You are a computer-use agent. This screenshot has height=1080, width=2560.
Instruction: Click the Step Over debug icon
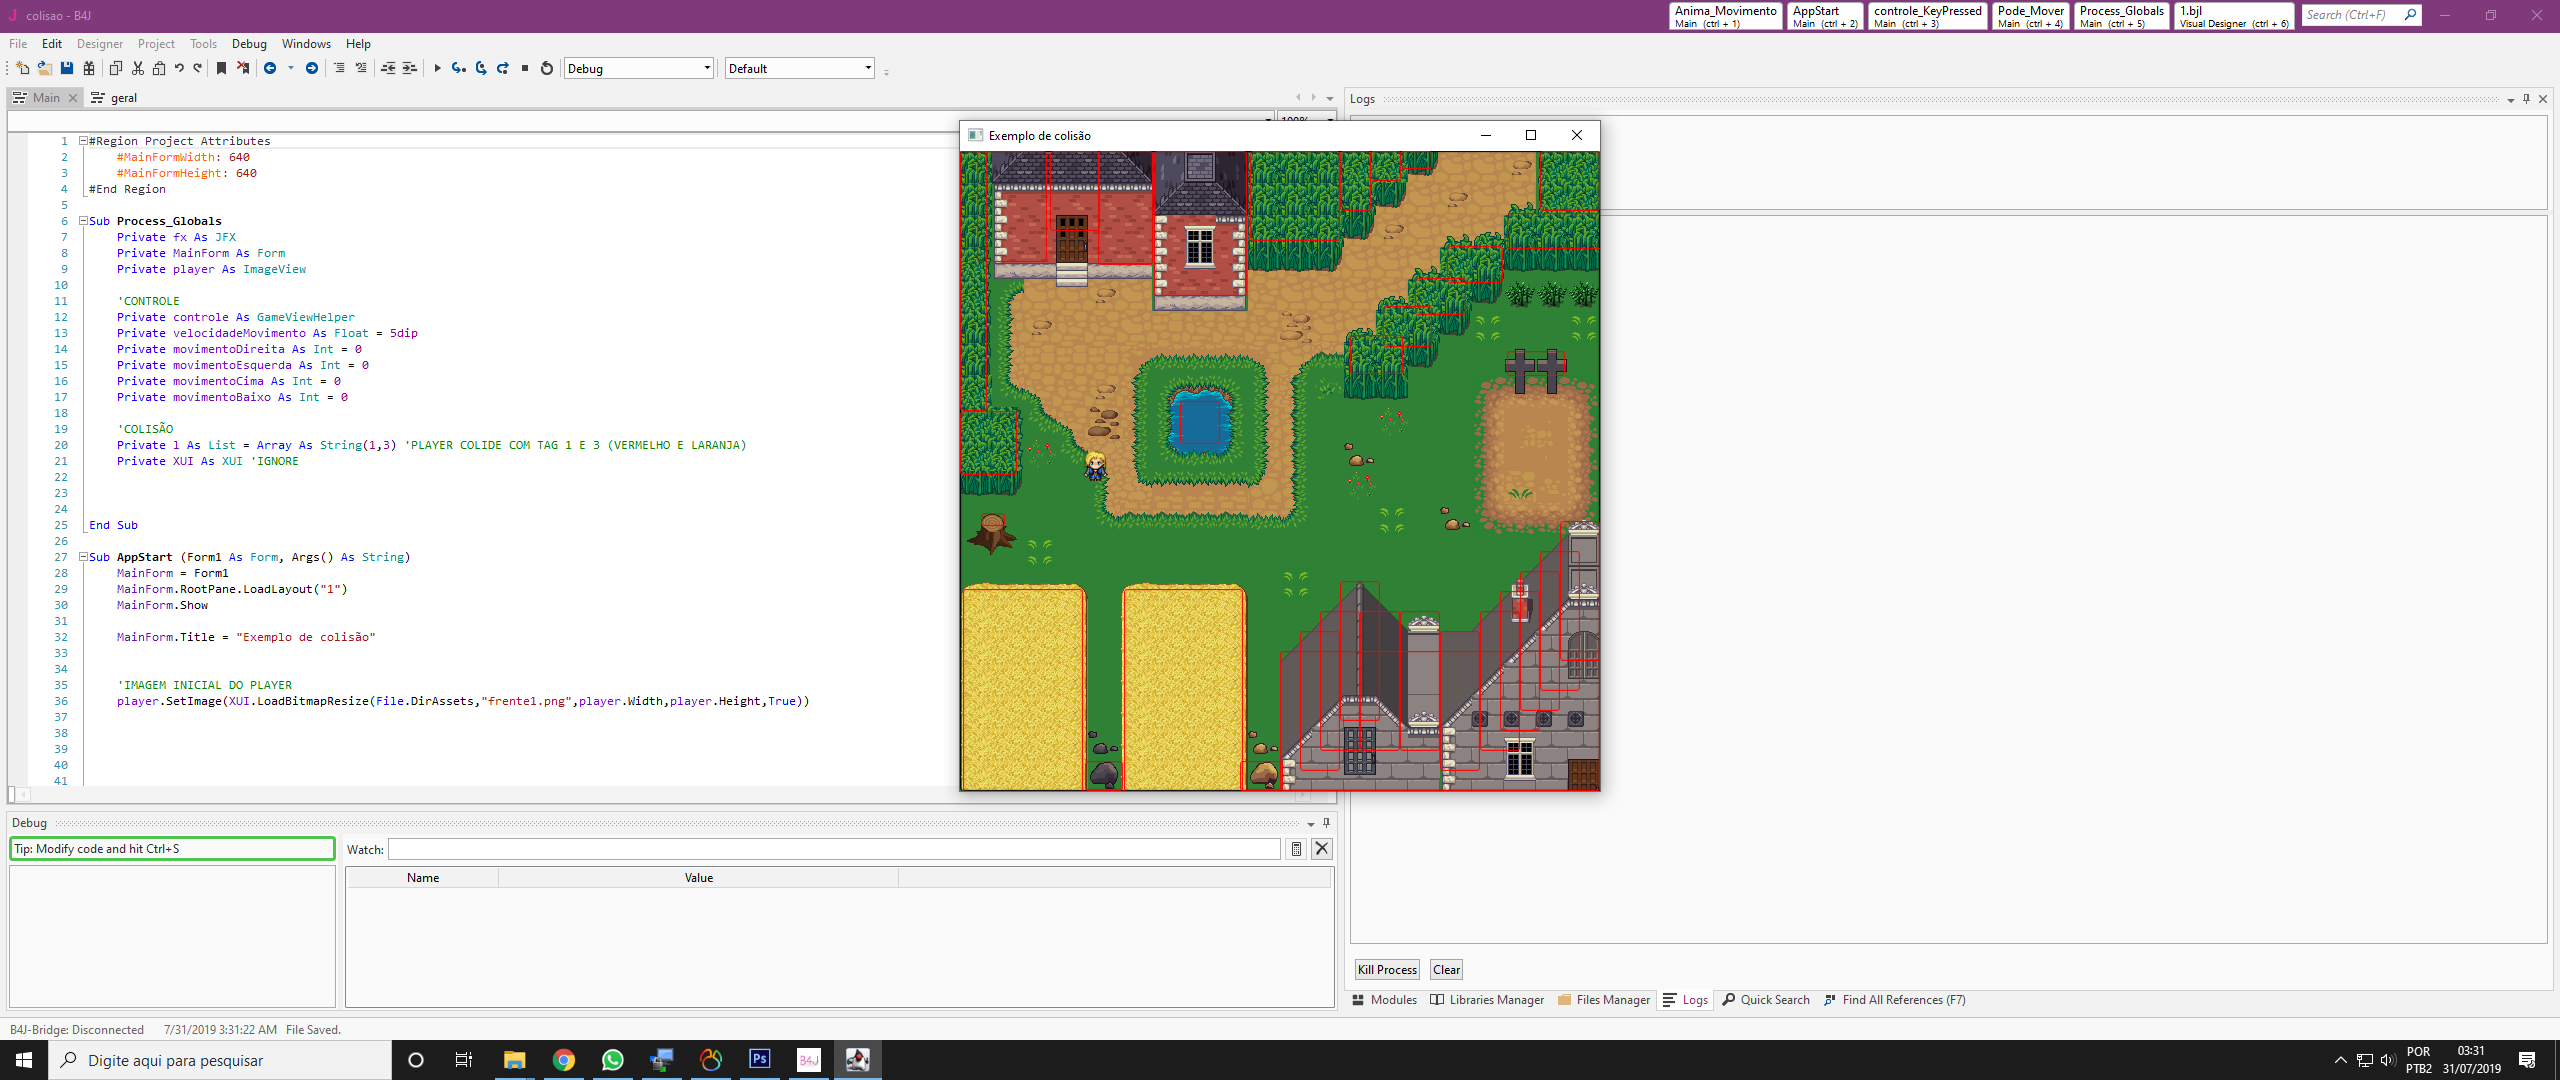click(481, 68)
